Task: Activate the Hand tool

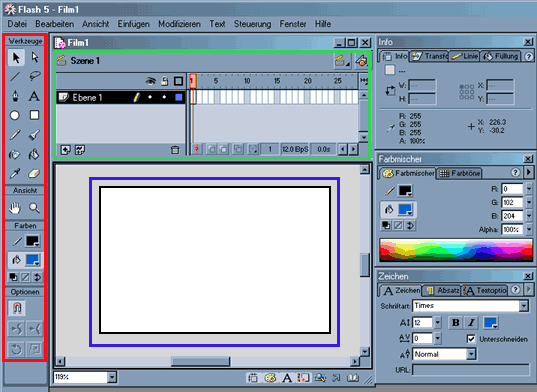Action: coord(15,207)
